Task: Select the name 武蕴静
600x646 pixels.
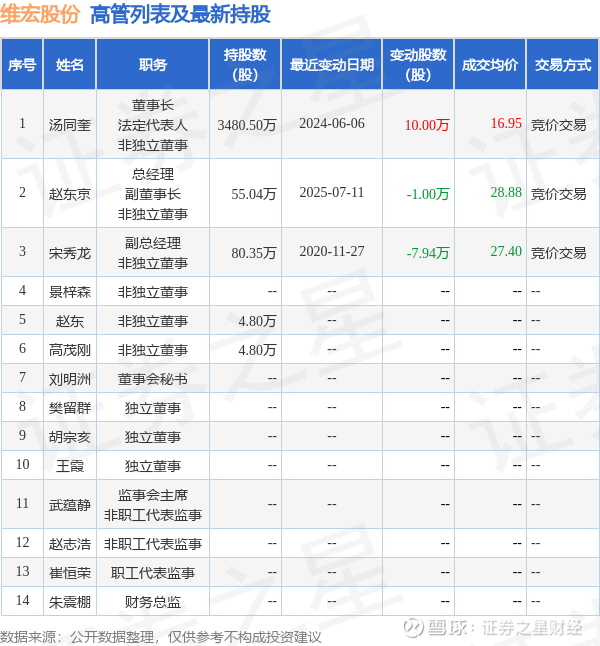Action: click(70, 504)
